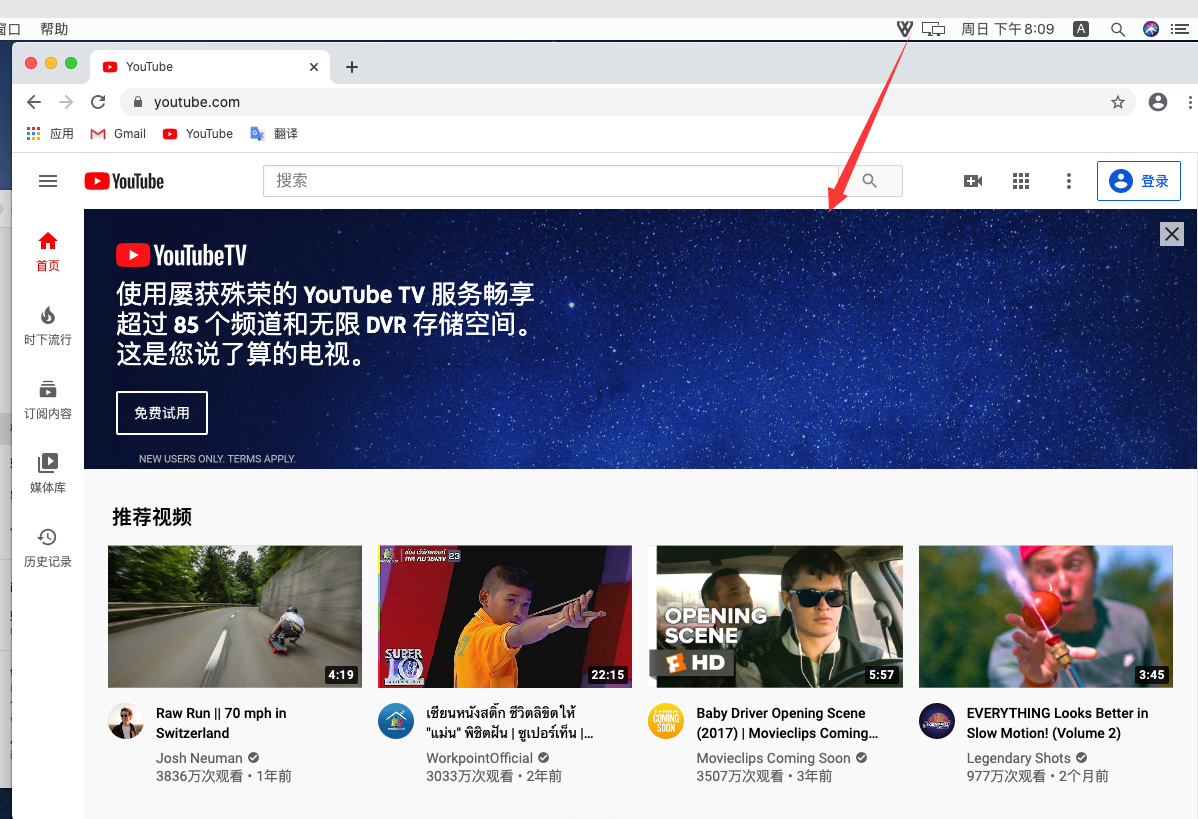Open the 翻译 bookmark
This screenshot has width=1198, height=819.
[x=274, y=134]
